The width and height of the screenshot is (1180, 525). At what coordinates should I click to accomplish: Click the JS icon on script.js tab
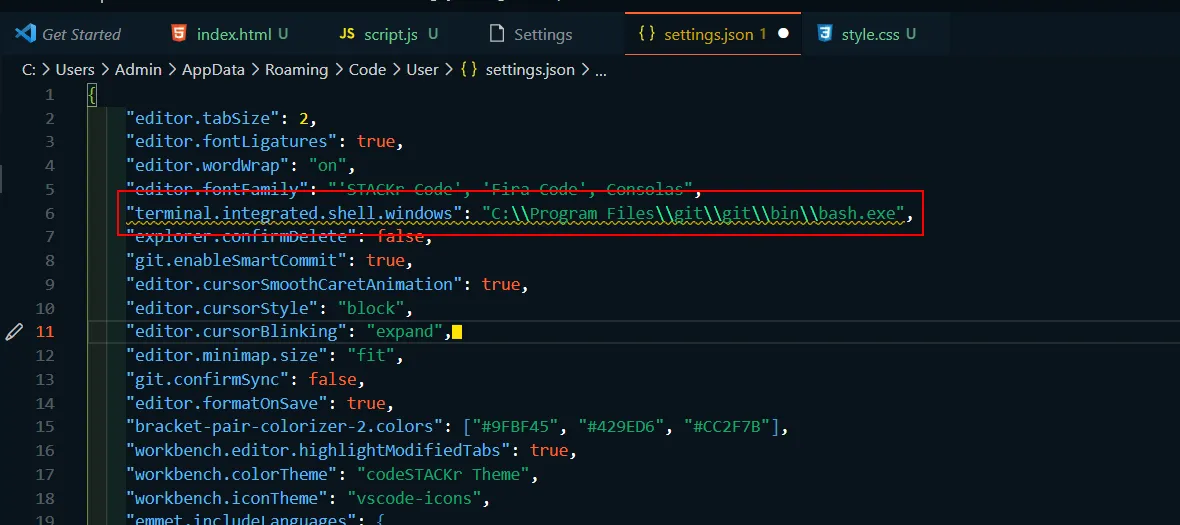pyautogui.click(x=346, y=34)
